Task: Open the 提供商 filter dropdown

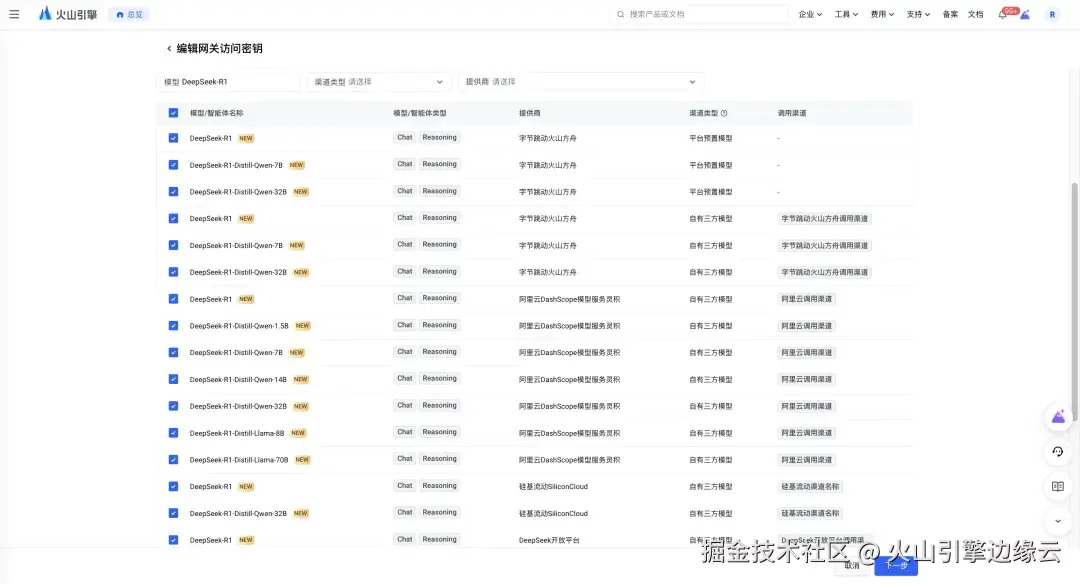Action: [581, 82]
